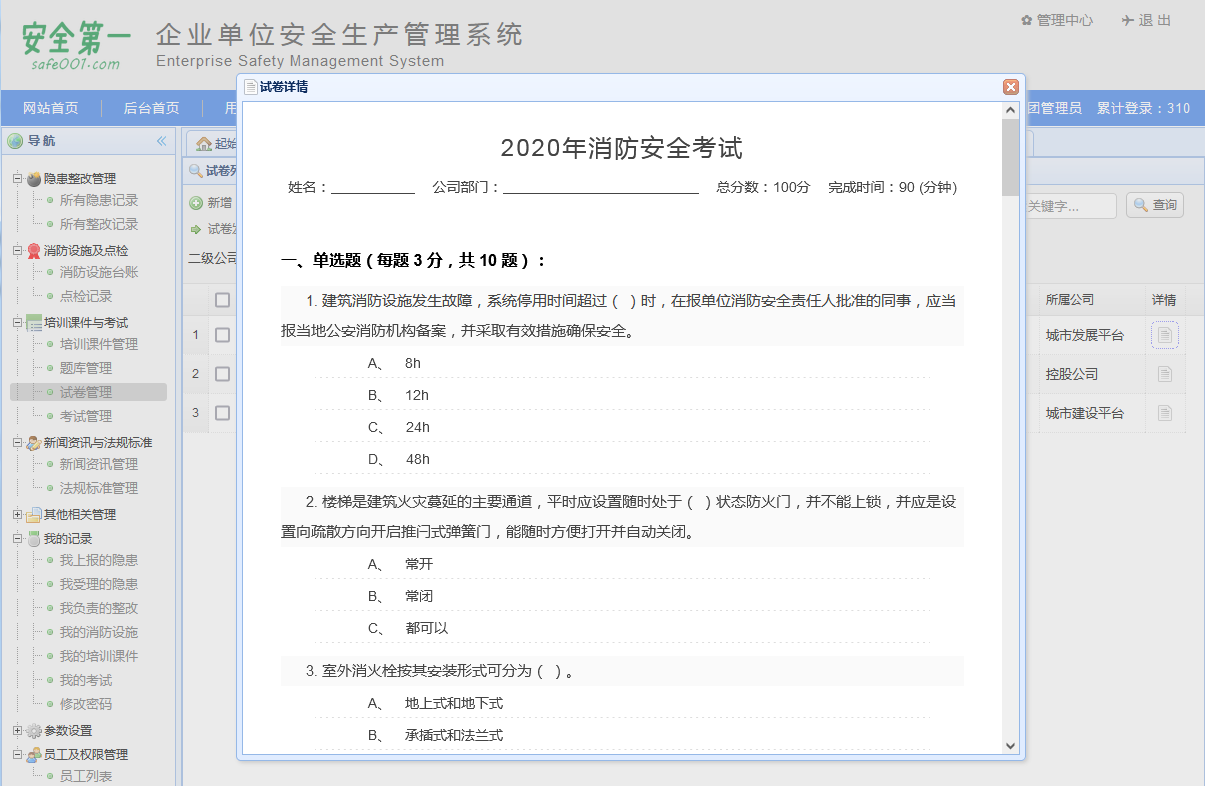The image size is (1205, 786).
Task: Check the checkbox for row 2
Action: (x=222, y=374)
